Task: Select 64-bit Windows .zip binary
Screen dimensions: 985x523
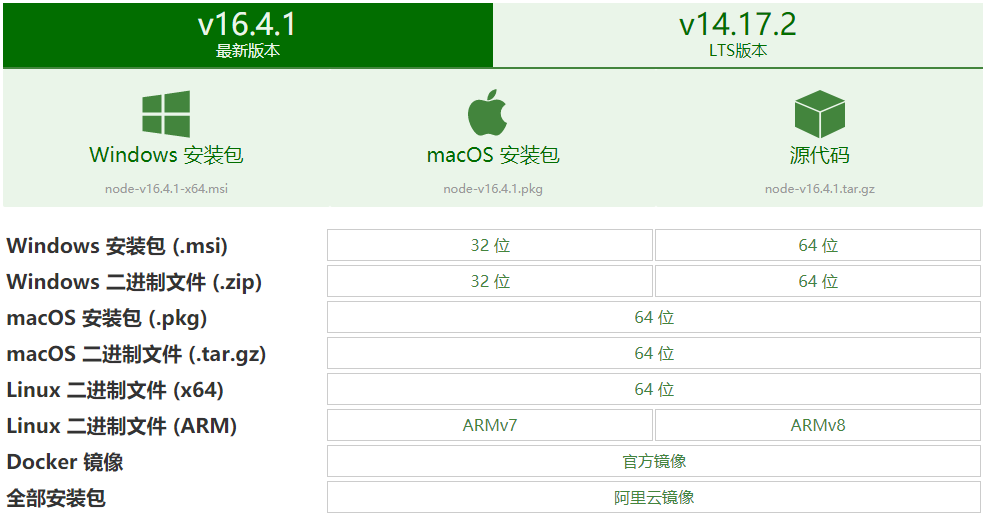Action: [818, 282]
